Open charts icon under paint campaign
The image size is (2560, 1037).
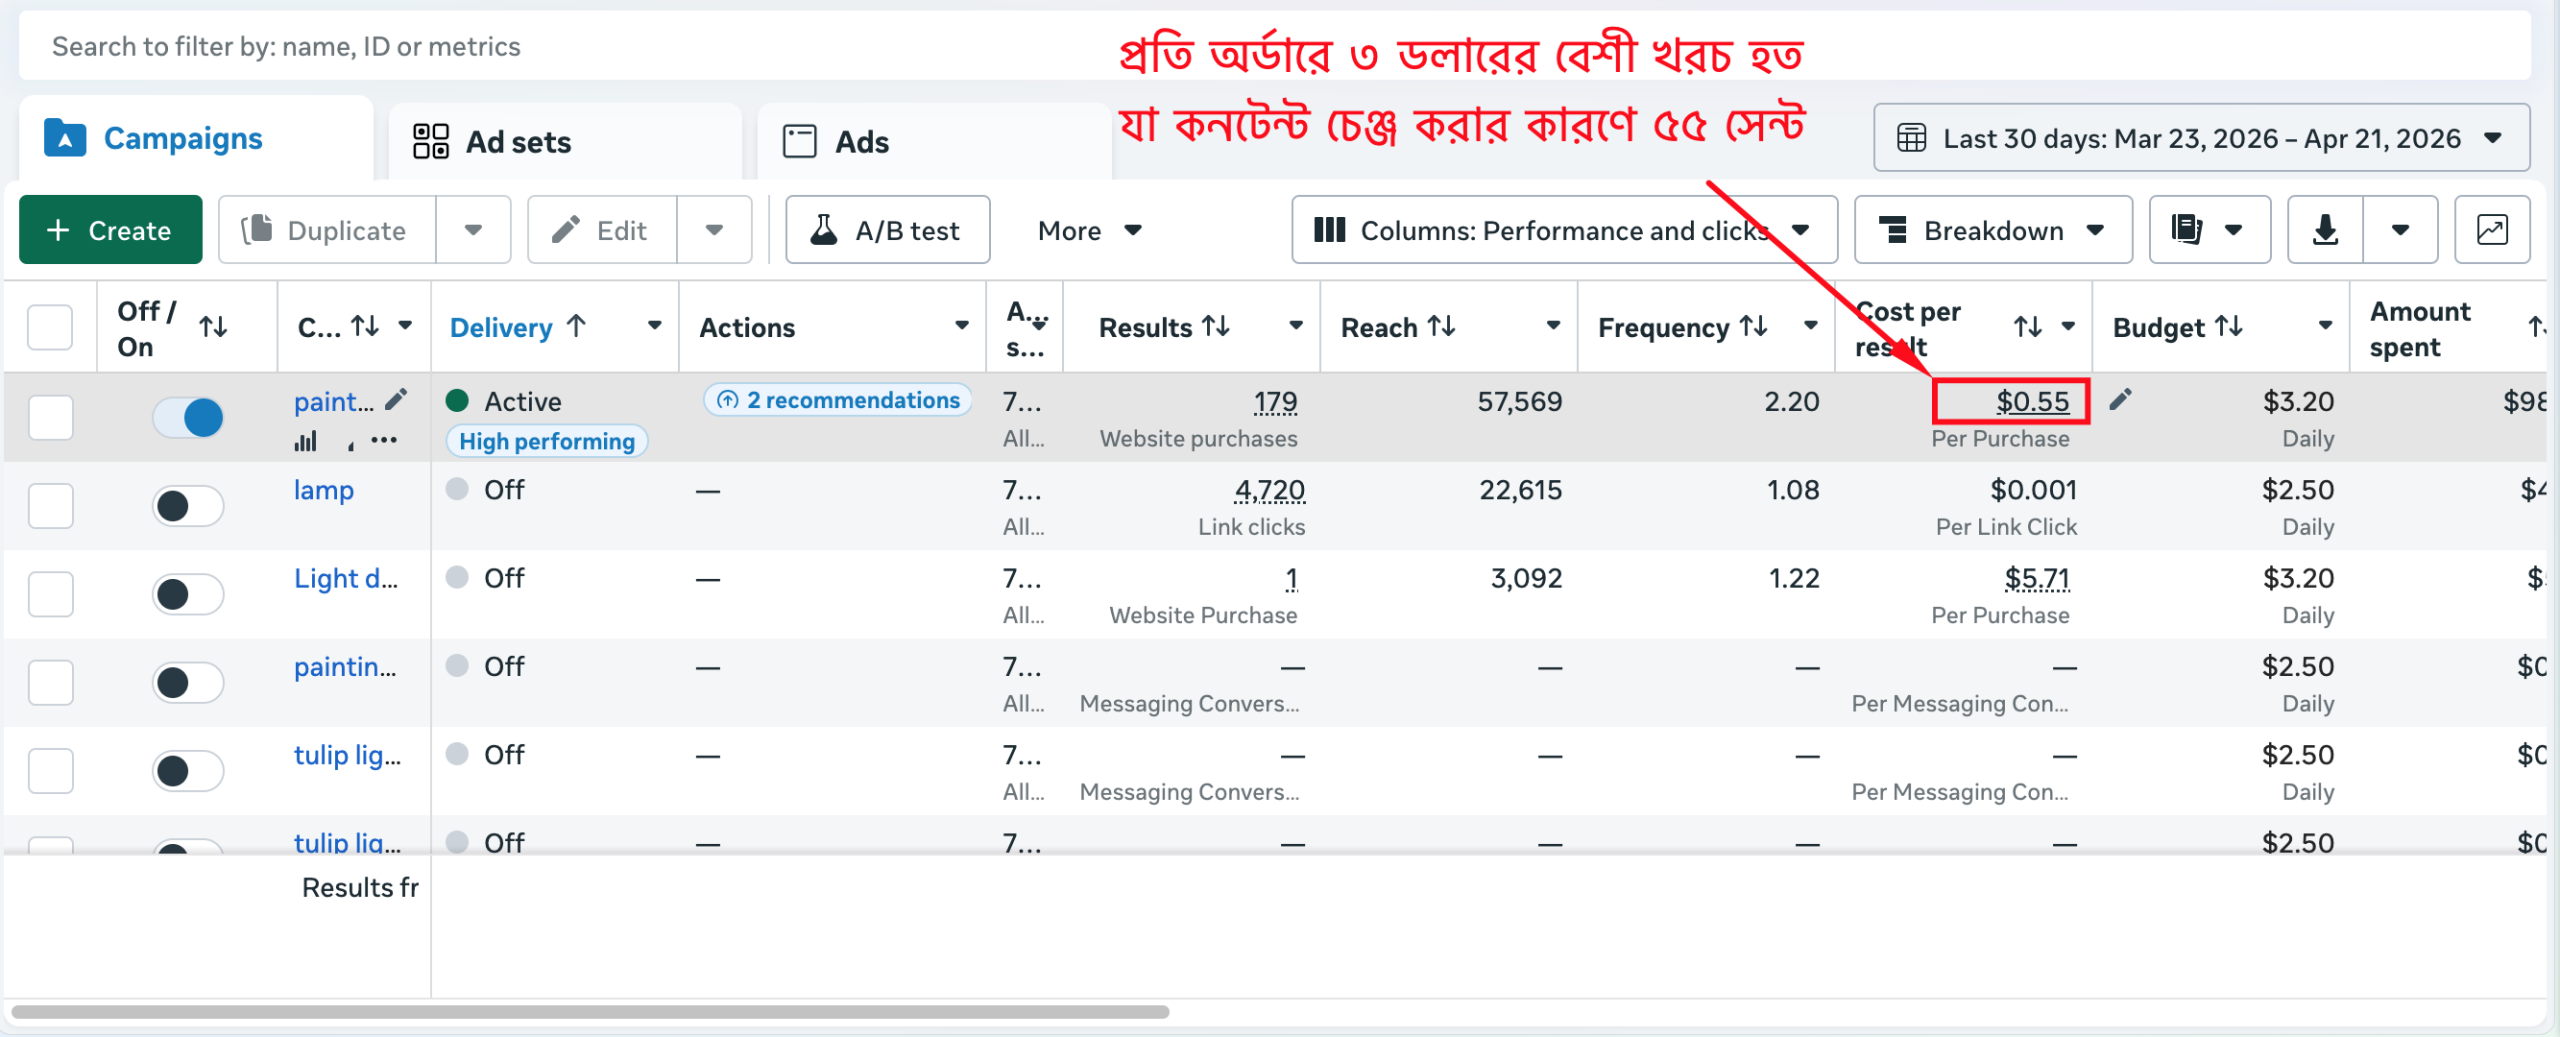click(x=306, y=441)
